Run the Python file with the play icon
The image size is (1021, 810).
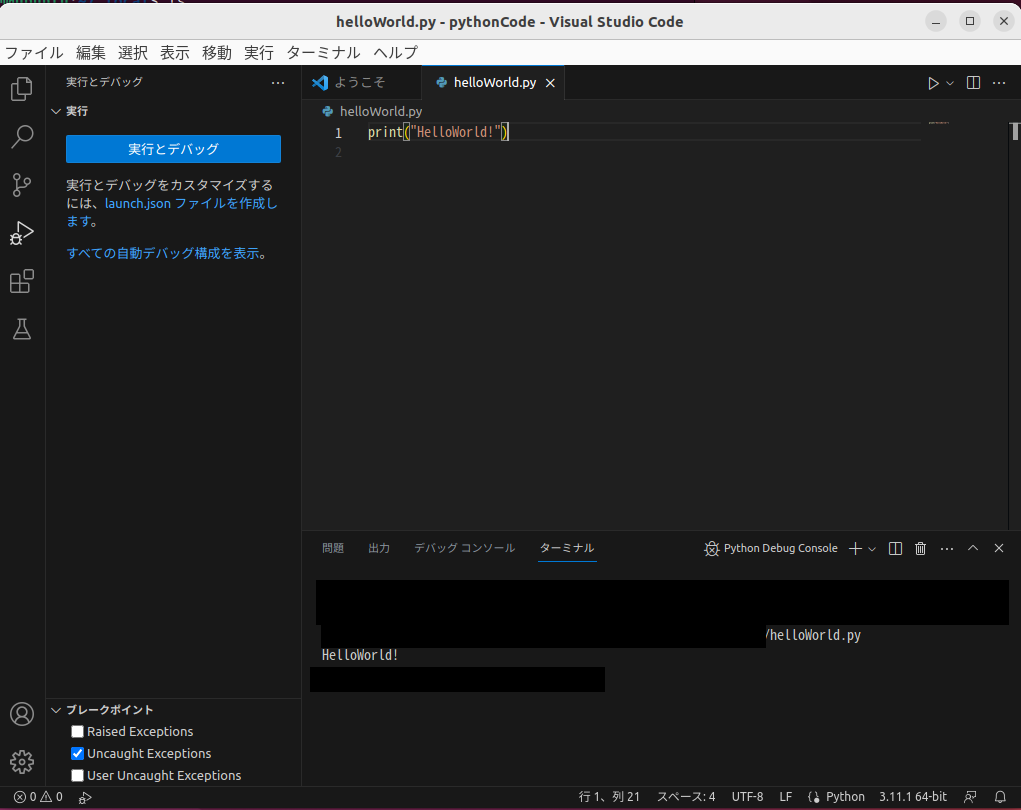(932, 83)
